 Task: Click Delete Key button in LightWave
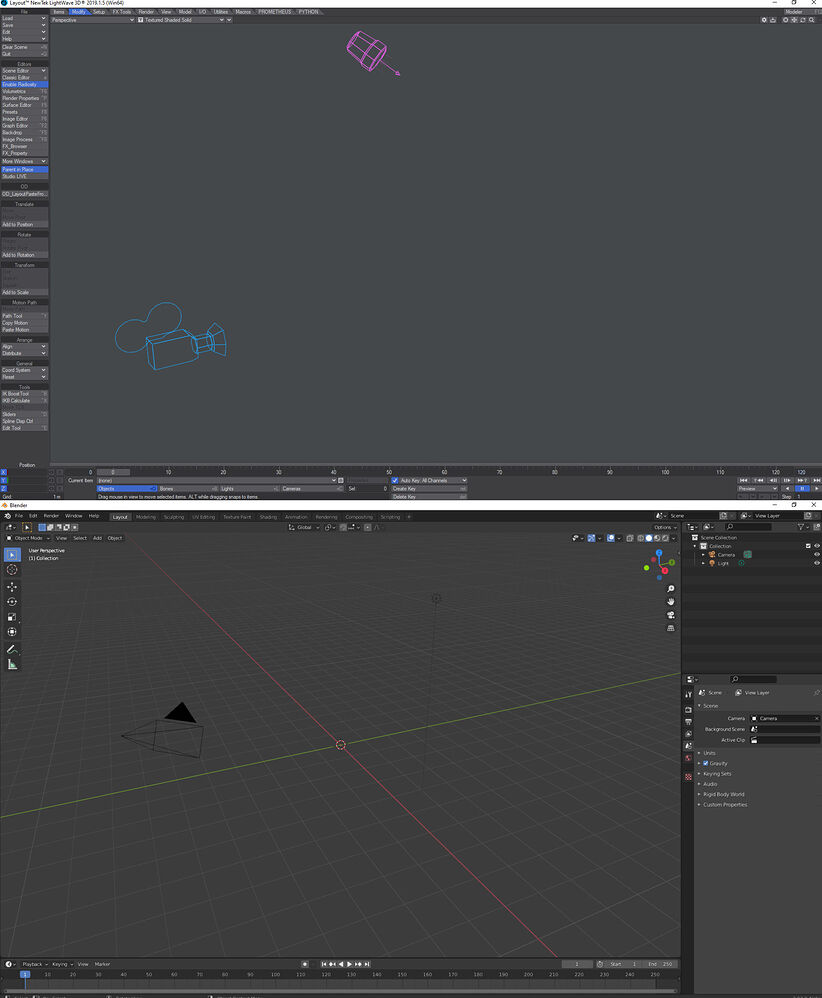[x=429, y=496]
